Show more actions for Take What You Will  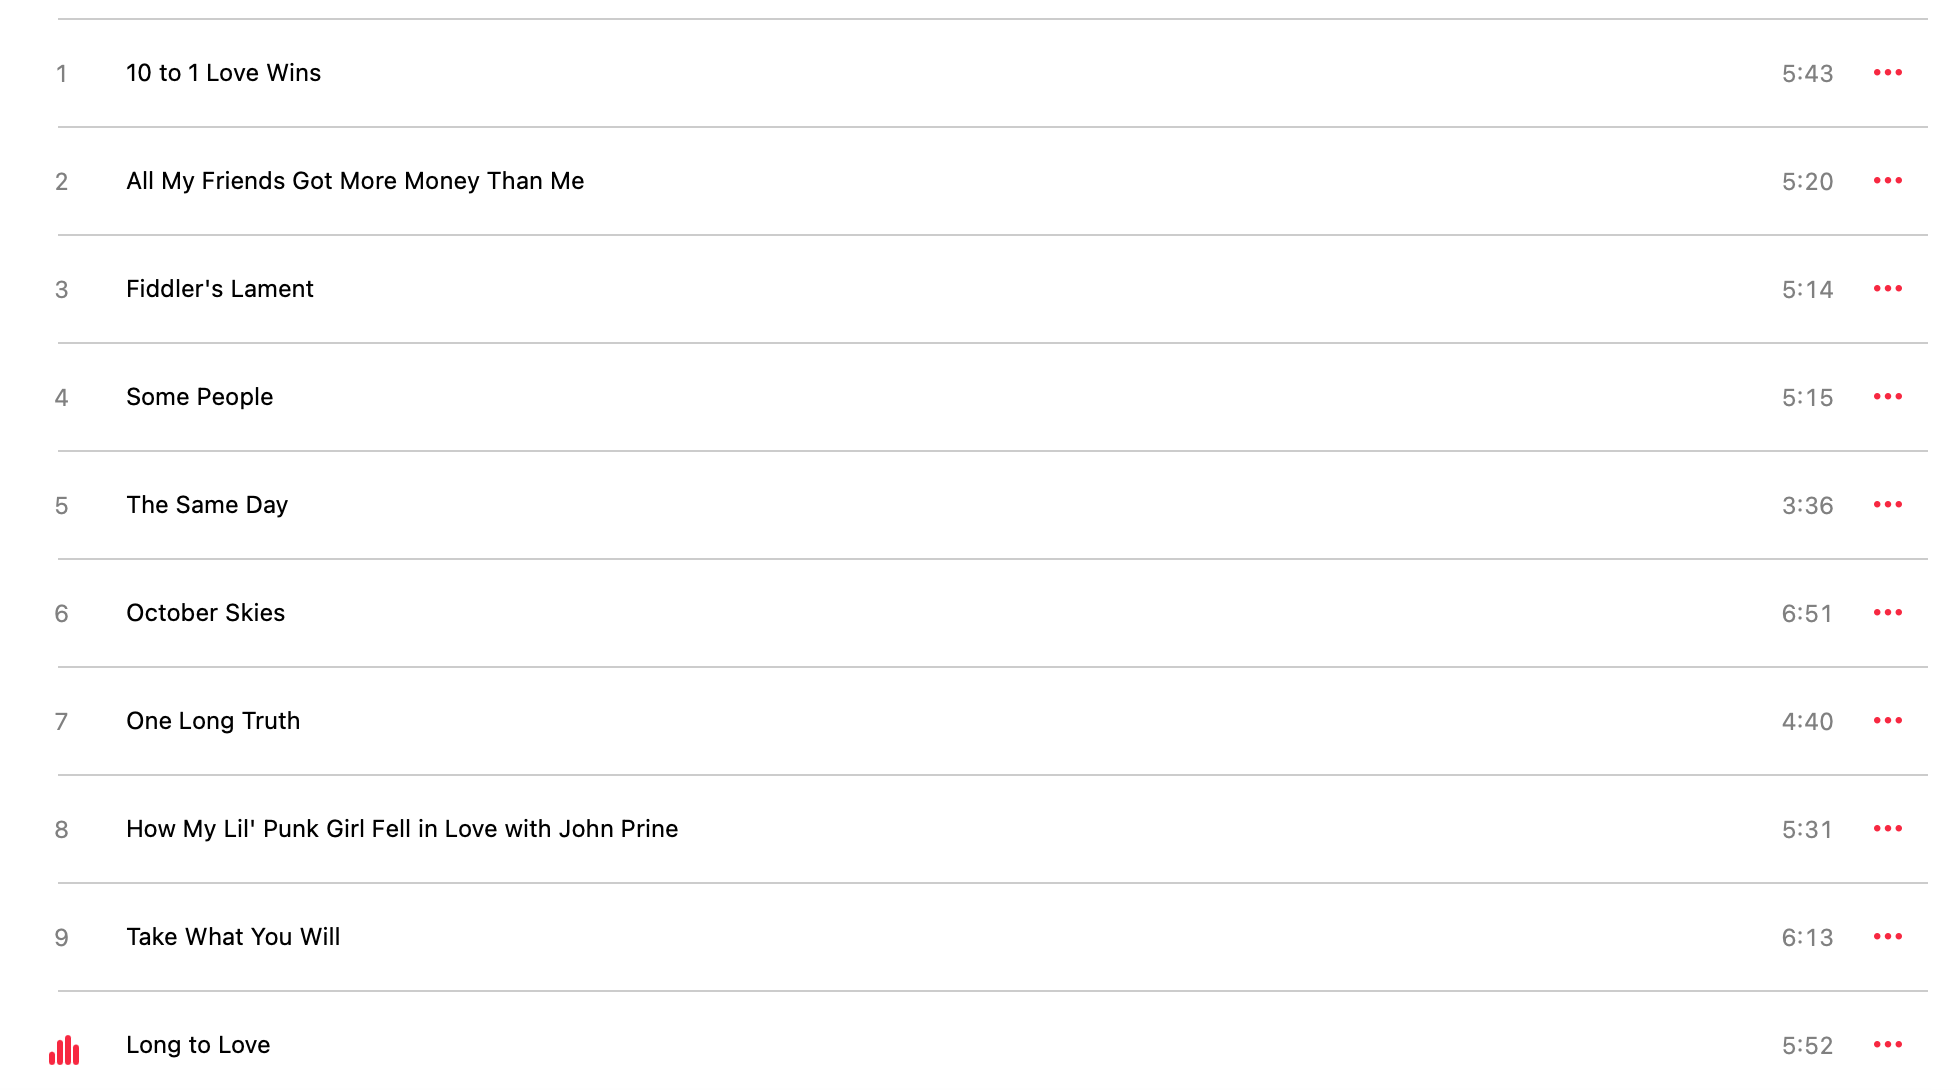point(1887,937)
